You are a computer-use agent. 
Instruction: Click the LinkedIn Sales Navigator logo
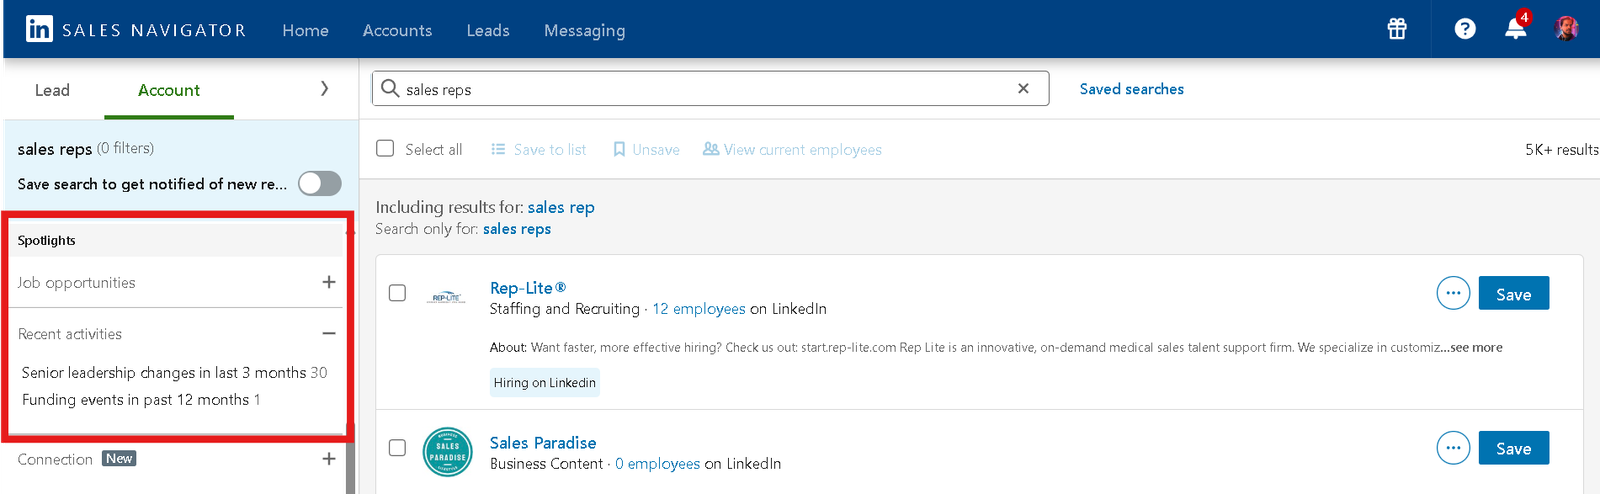pyautogui.click(x=135, y=29)
